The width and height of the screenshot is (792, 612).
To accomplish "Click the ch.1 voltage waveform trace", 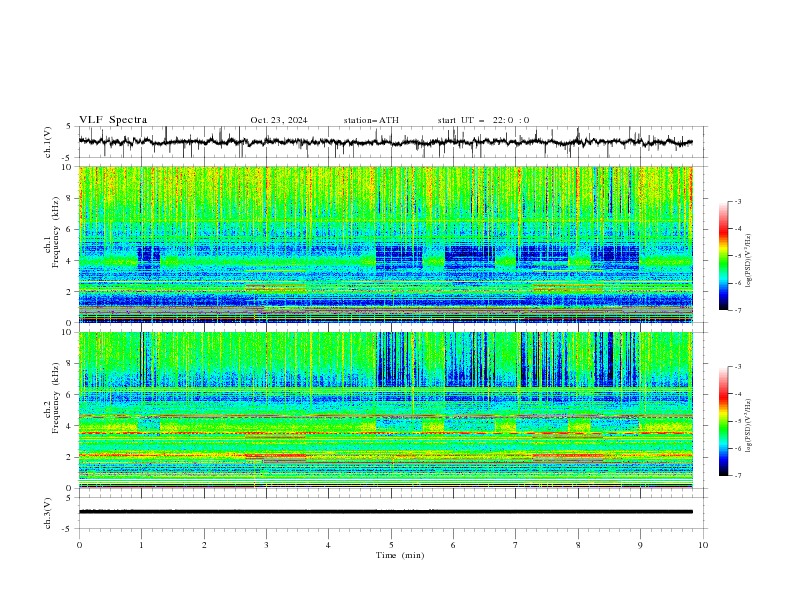I will 385,142.
